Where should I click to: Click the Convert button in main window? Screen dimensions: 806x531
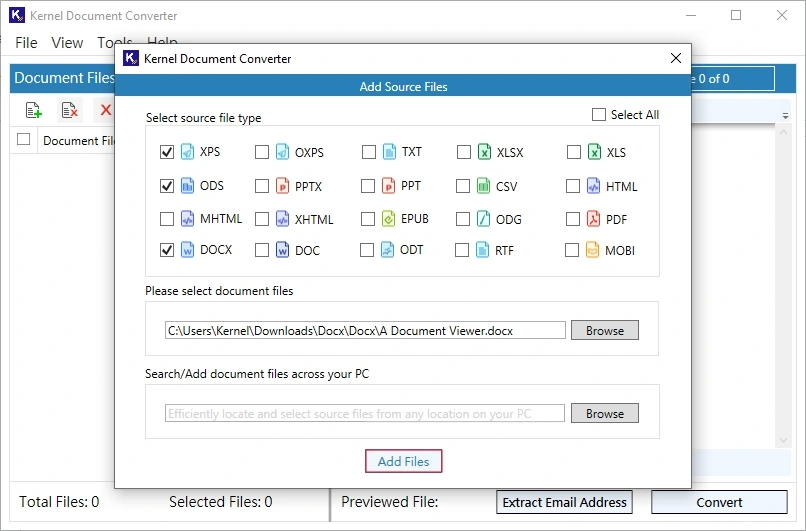coord(719,502)
